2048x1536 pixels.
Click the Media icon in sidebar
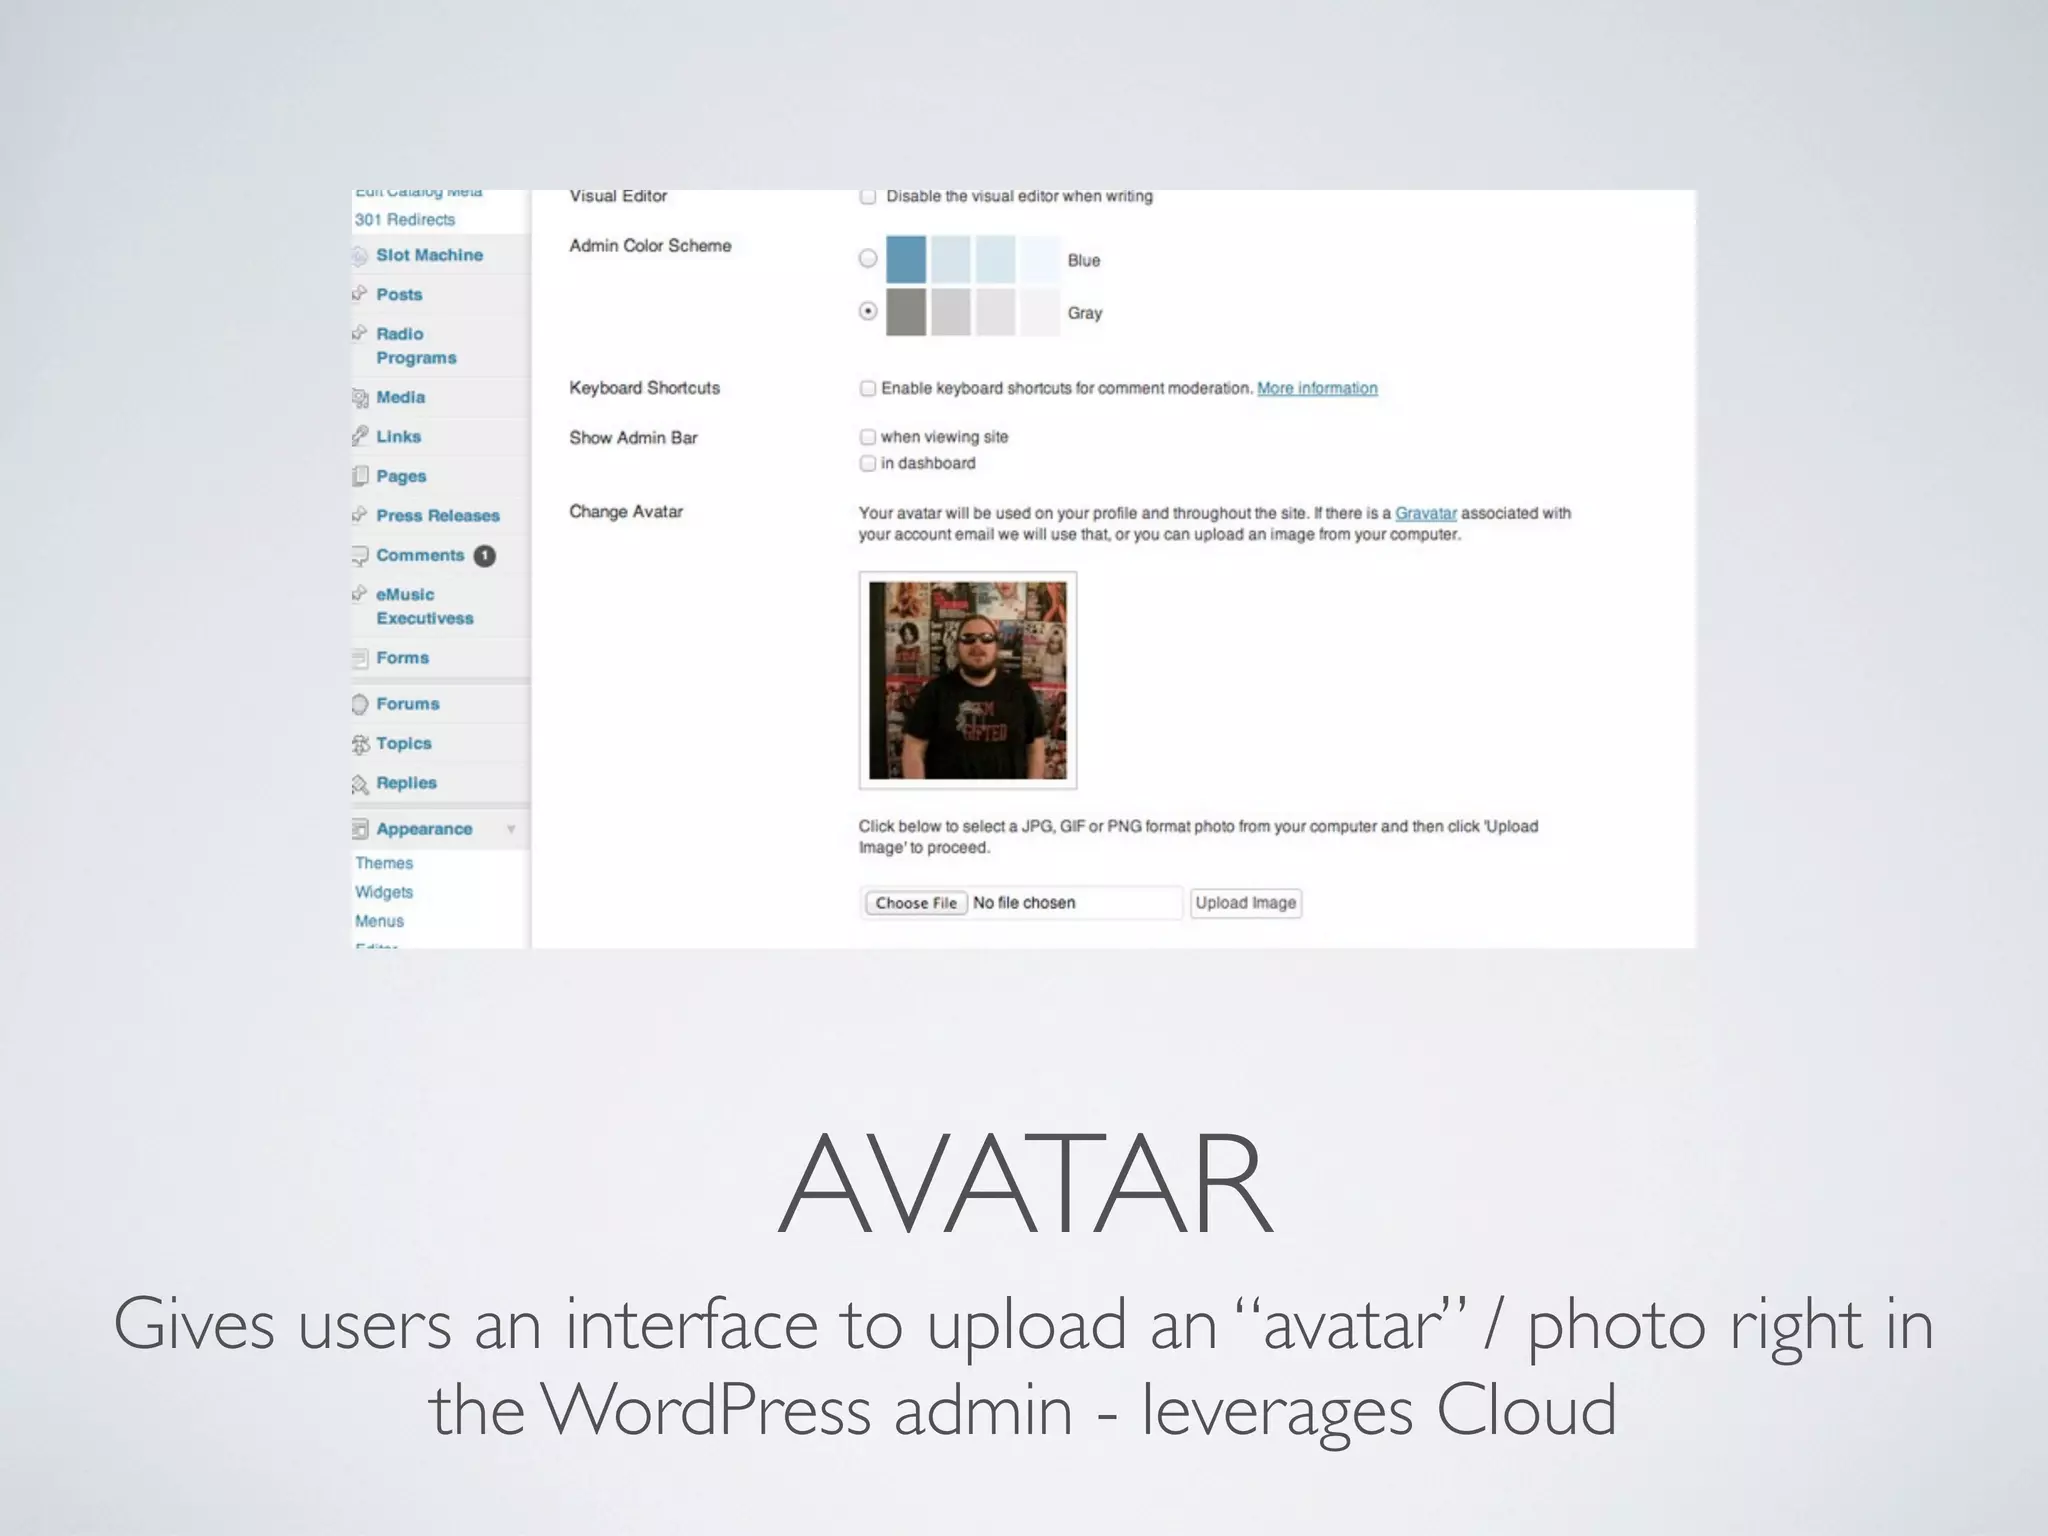pos(360,398)
